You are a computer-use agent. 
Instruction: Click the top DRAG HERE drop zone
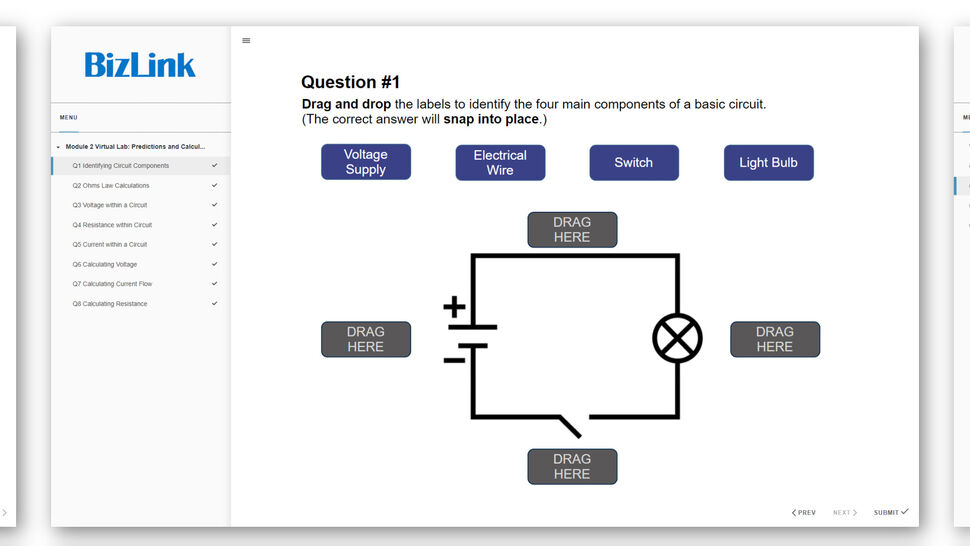[x=572, y=230]
